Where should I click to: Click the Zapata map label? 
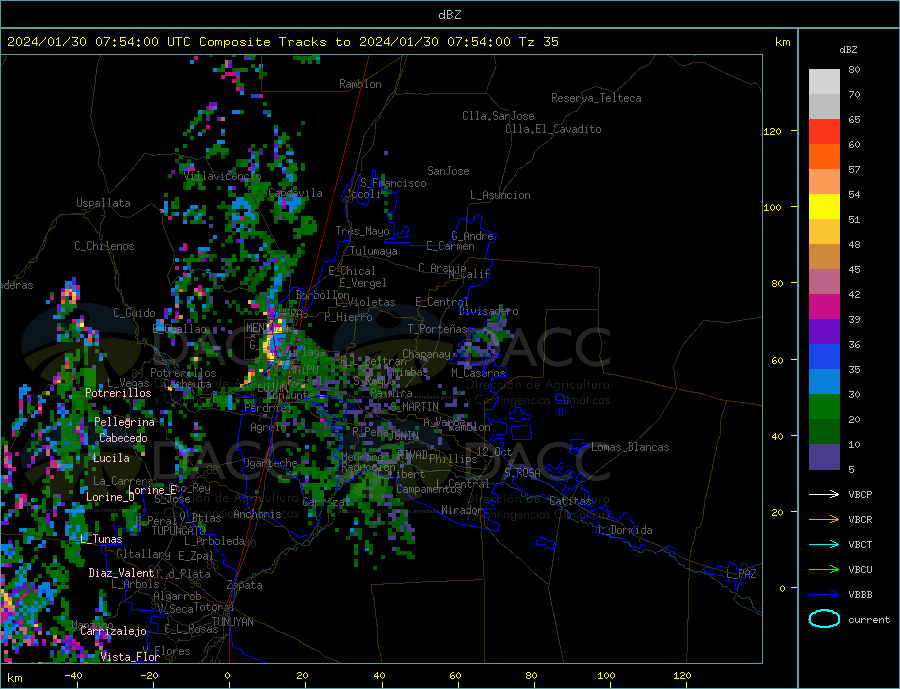point(245,585)
